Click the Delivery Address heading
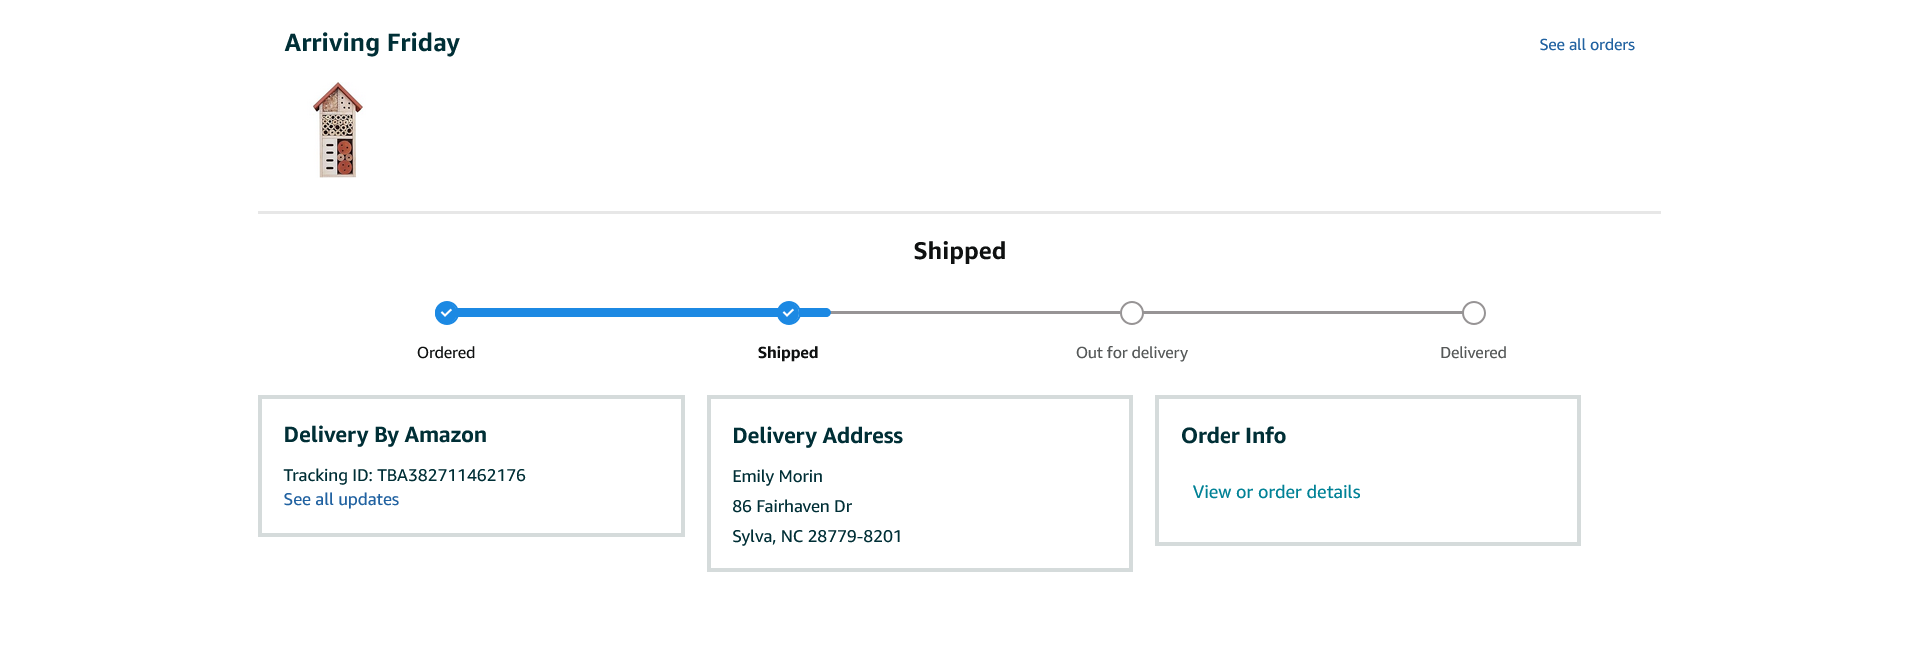 817,436
